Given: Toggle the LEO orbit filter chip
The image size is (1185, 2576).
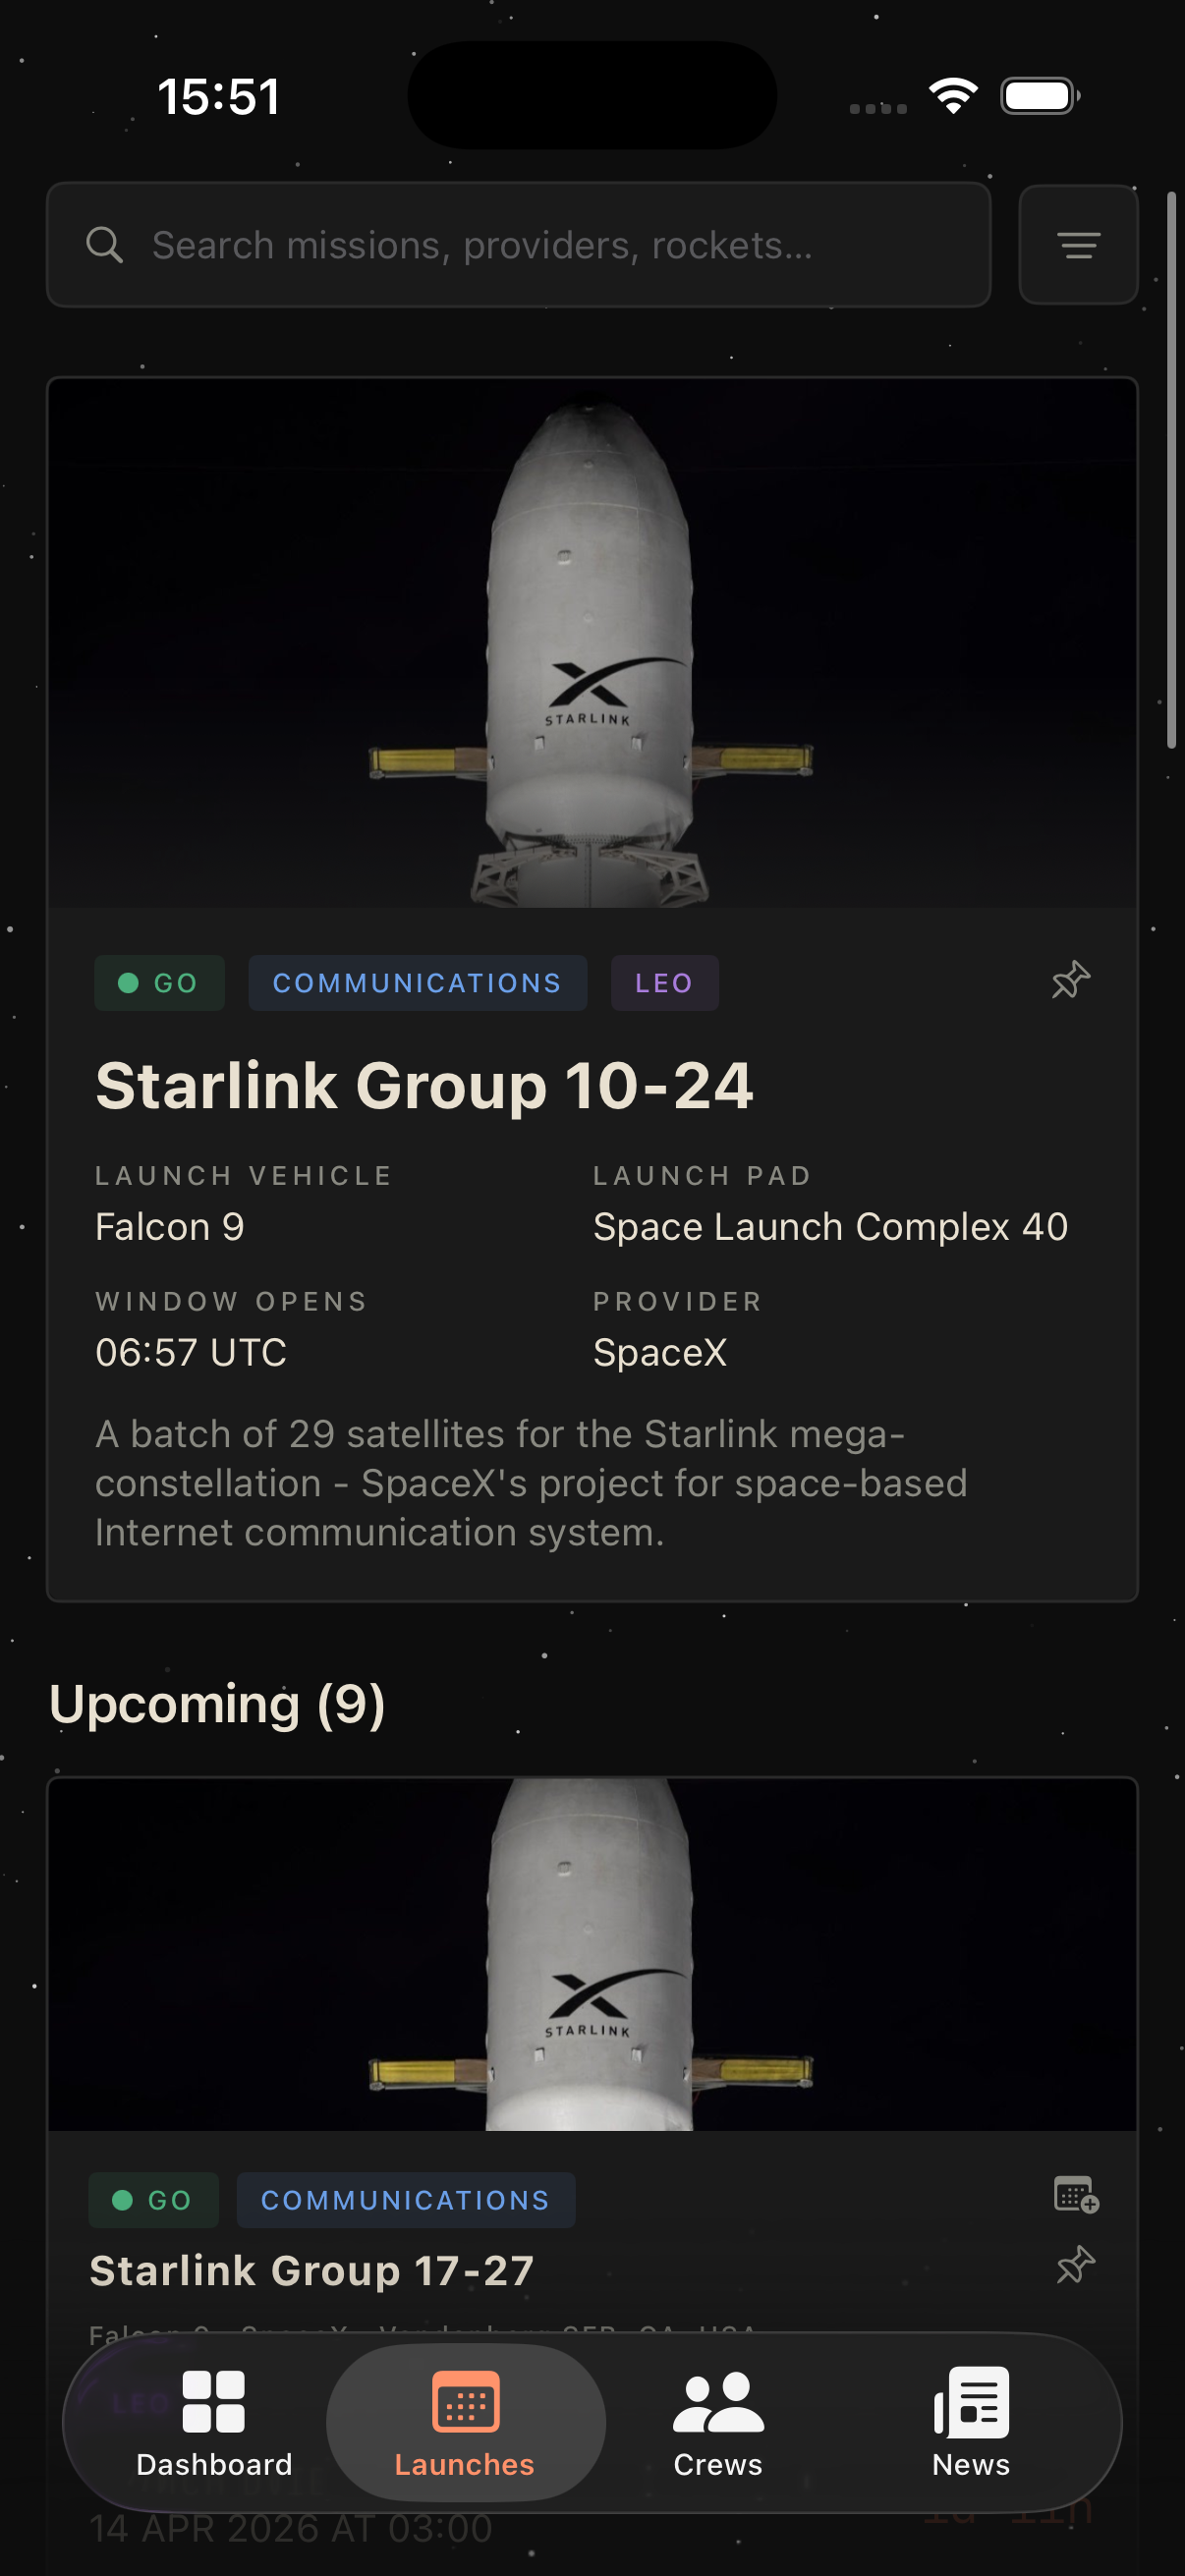Looking at the screenshot, I should (663, 982).
